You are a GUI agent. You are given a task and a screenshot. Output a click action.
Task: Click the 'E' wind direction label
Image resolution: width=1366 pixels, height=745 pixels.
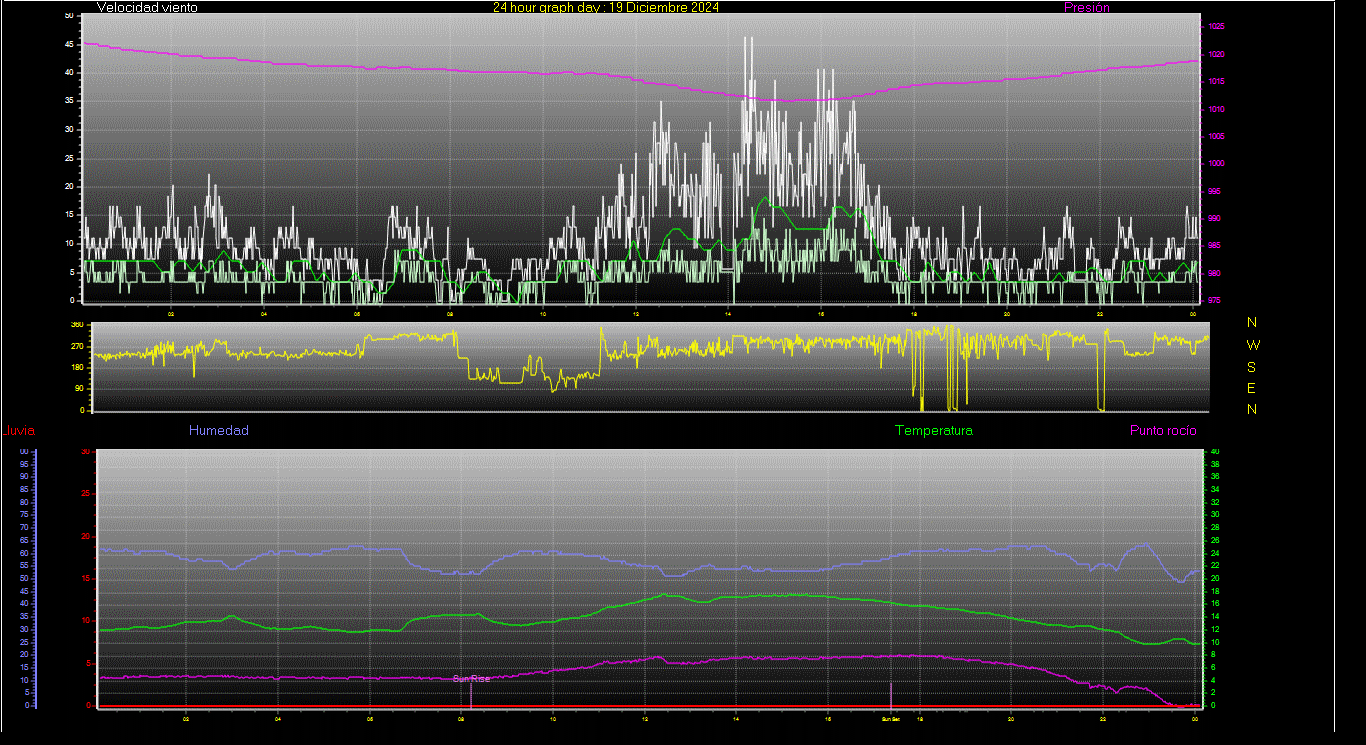tap(1252, 388)
